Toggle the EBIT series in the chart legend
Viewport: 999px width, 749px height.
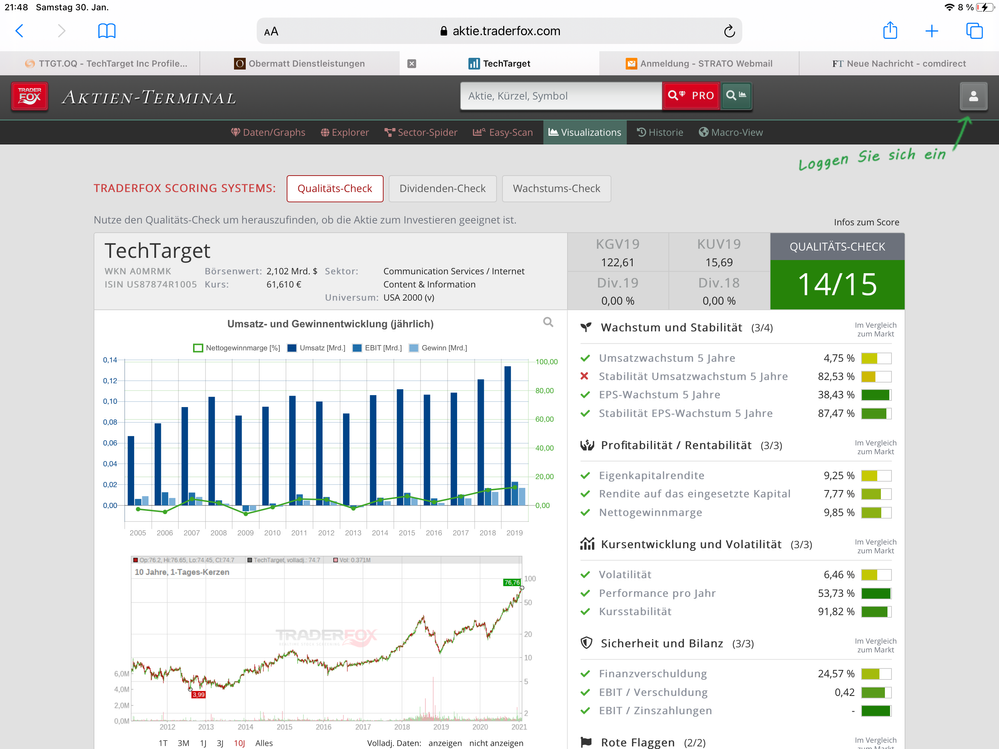click(381, 348)
